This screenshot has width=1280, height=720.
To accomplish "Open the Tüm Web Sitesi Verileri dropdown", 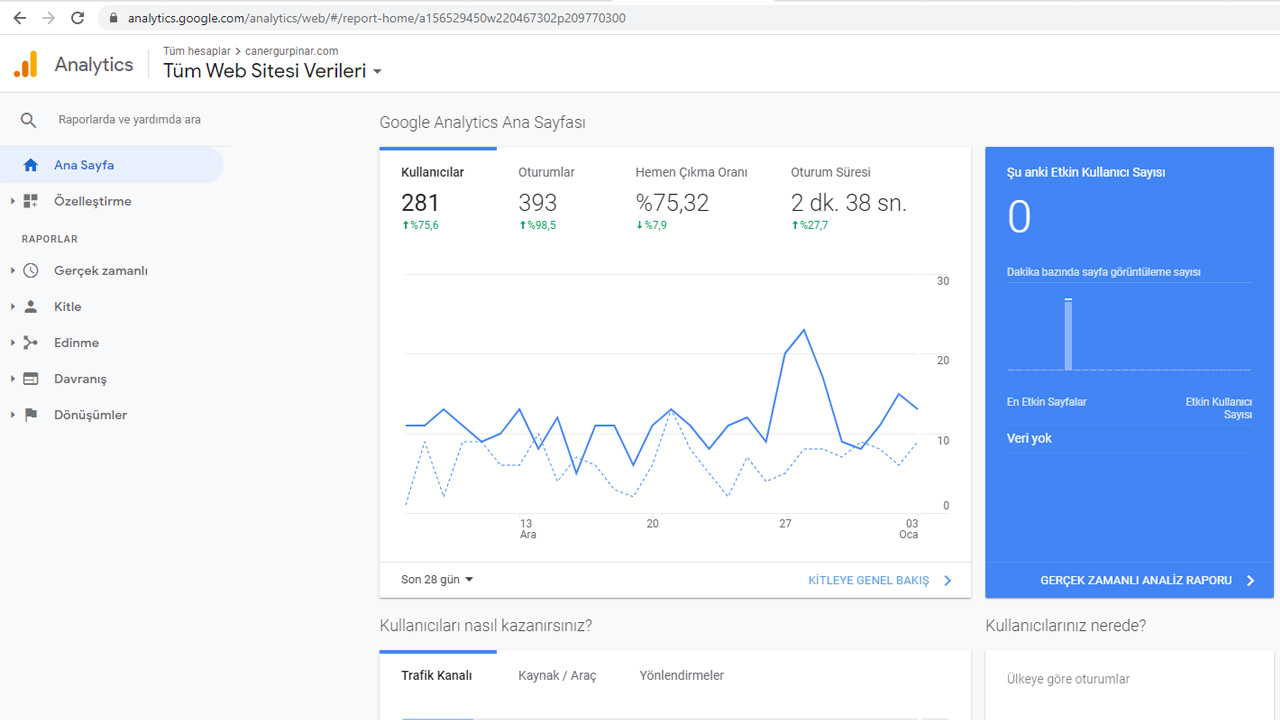I will click(377, 72).
